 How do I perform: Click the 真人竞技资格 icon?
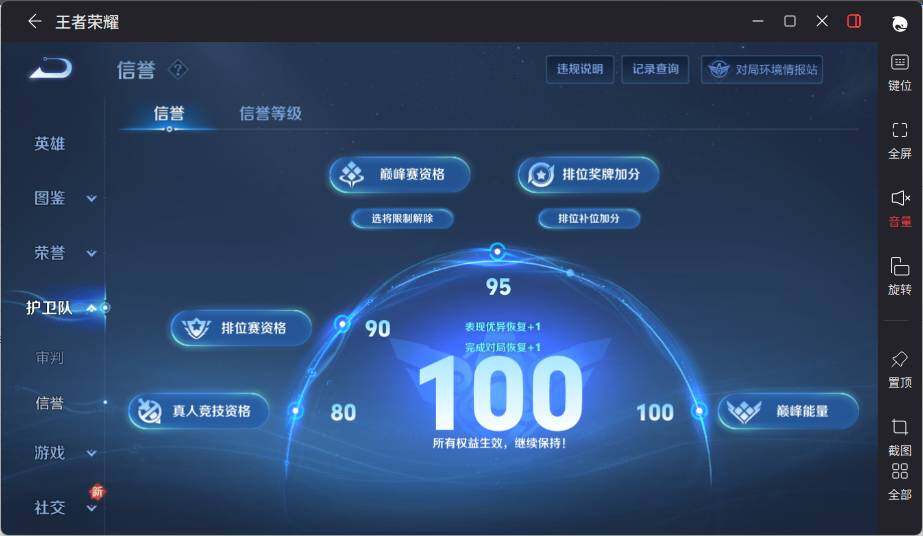click(x=150, y=411)
